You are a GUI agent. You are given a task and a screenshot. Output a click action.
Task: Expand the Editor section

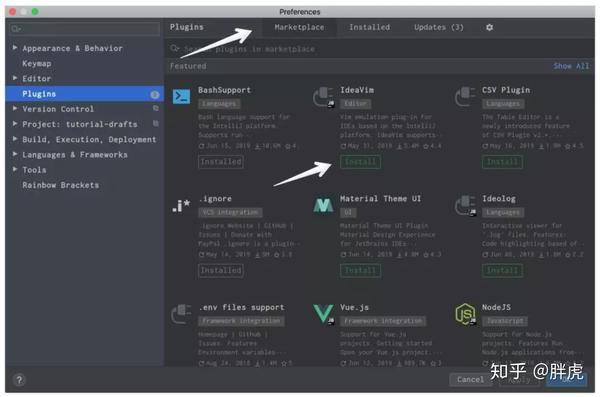tap(15, 78)
